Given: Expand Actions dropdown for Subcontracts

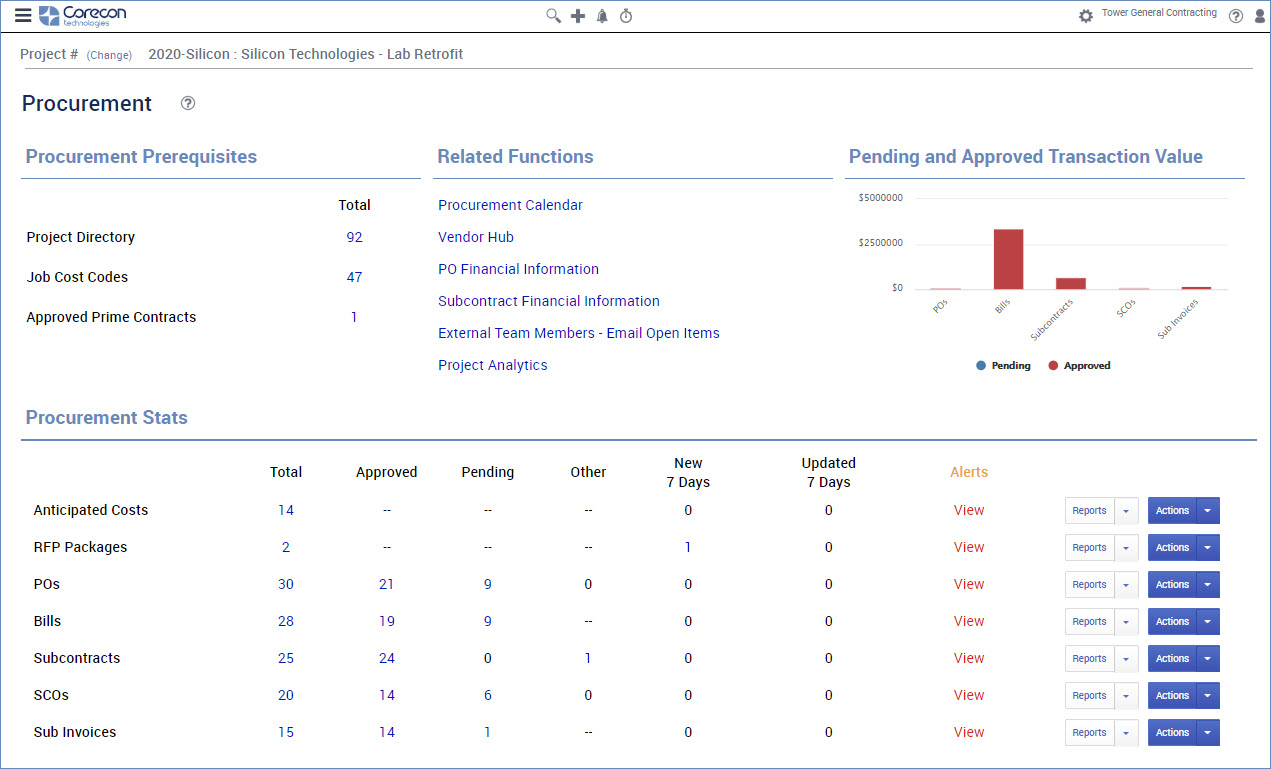Looking at the screenshot, I should [1209, 659].
